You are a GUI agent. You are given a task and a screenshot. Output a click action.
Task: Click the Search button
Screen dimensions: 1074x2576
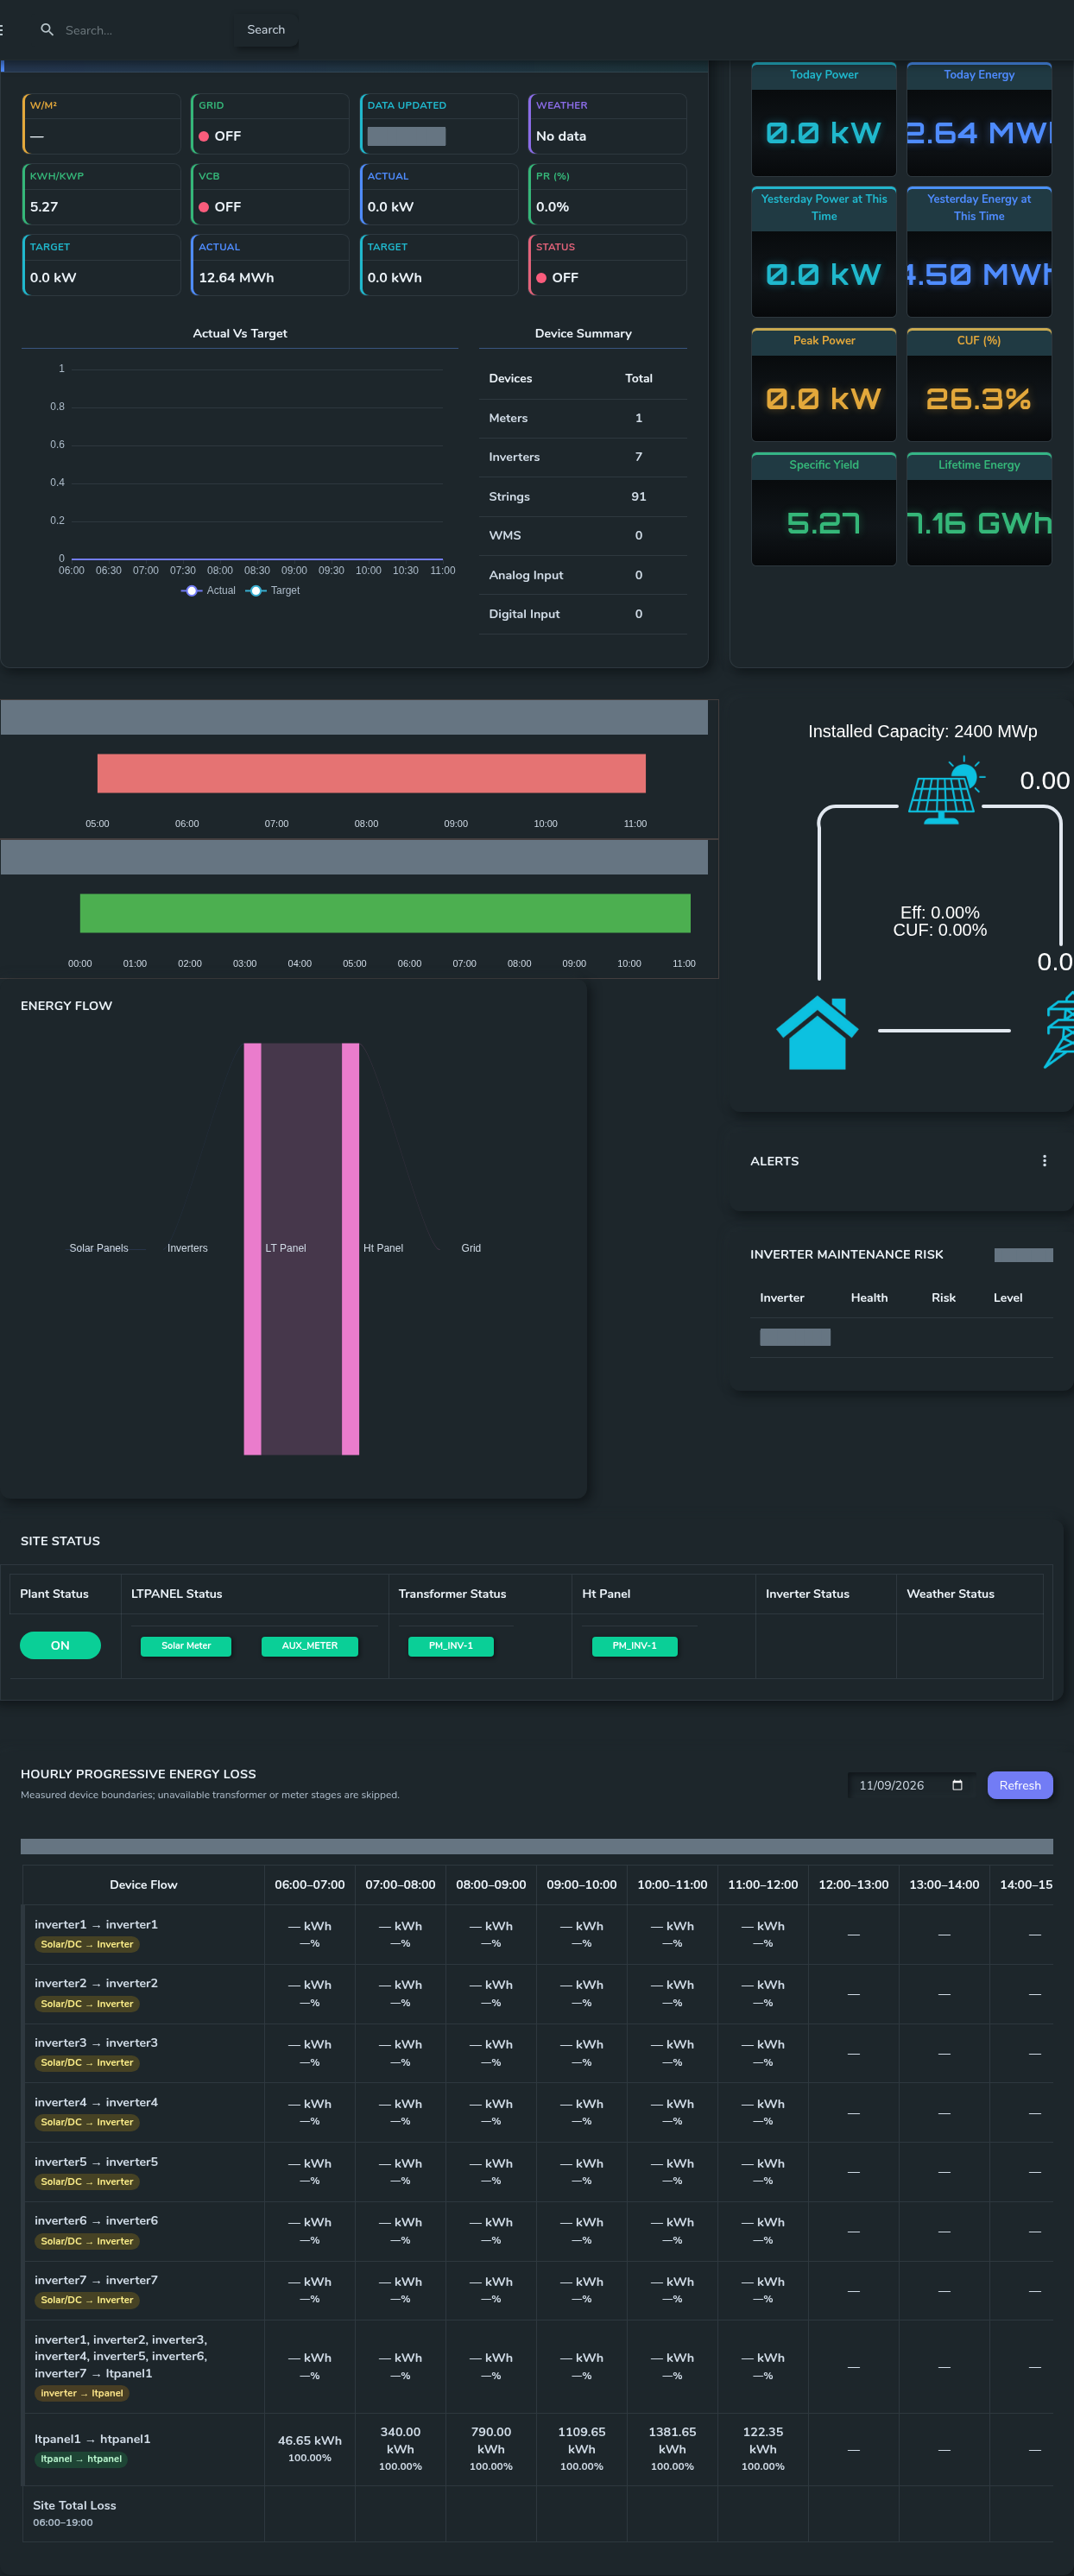tap(266, 30)
